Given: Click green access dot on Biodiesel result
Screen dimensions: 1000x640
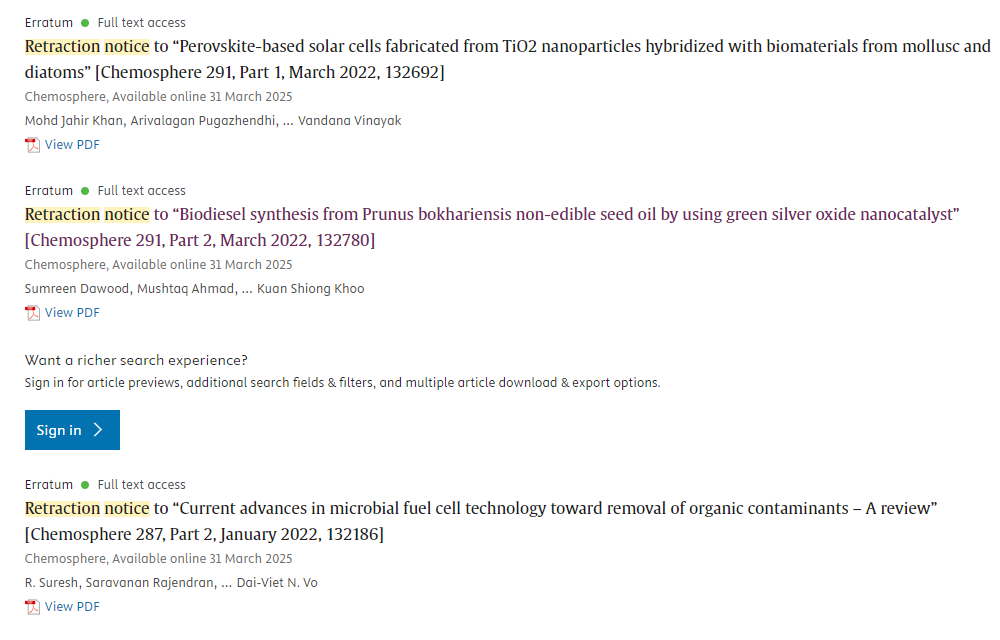Looking at the screenshot, I should pyautogui.click(x=85, y=191).
